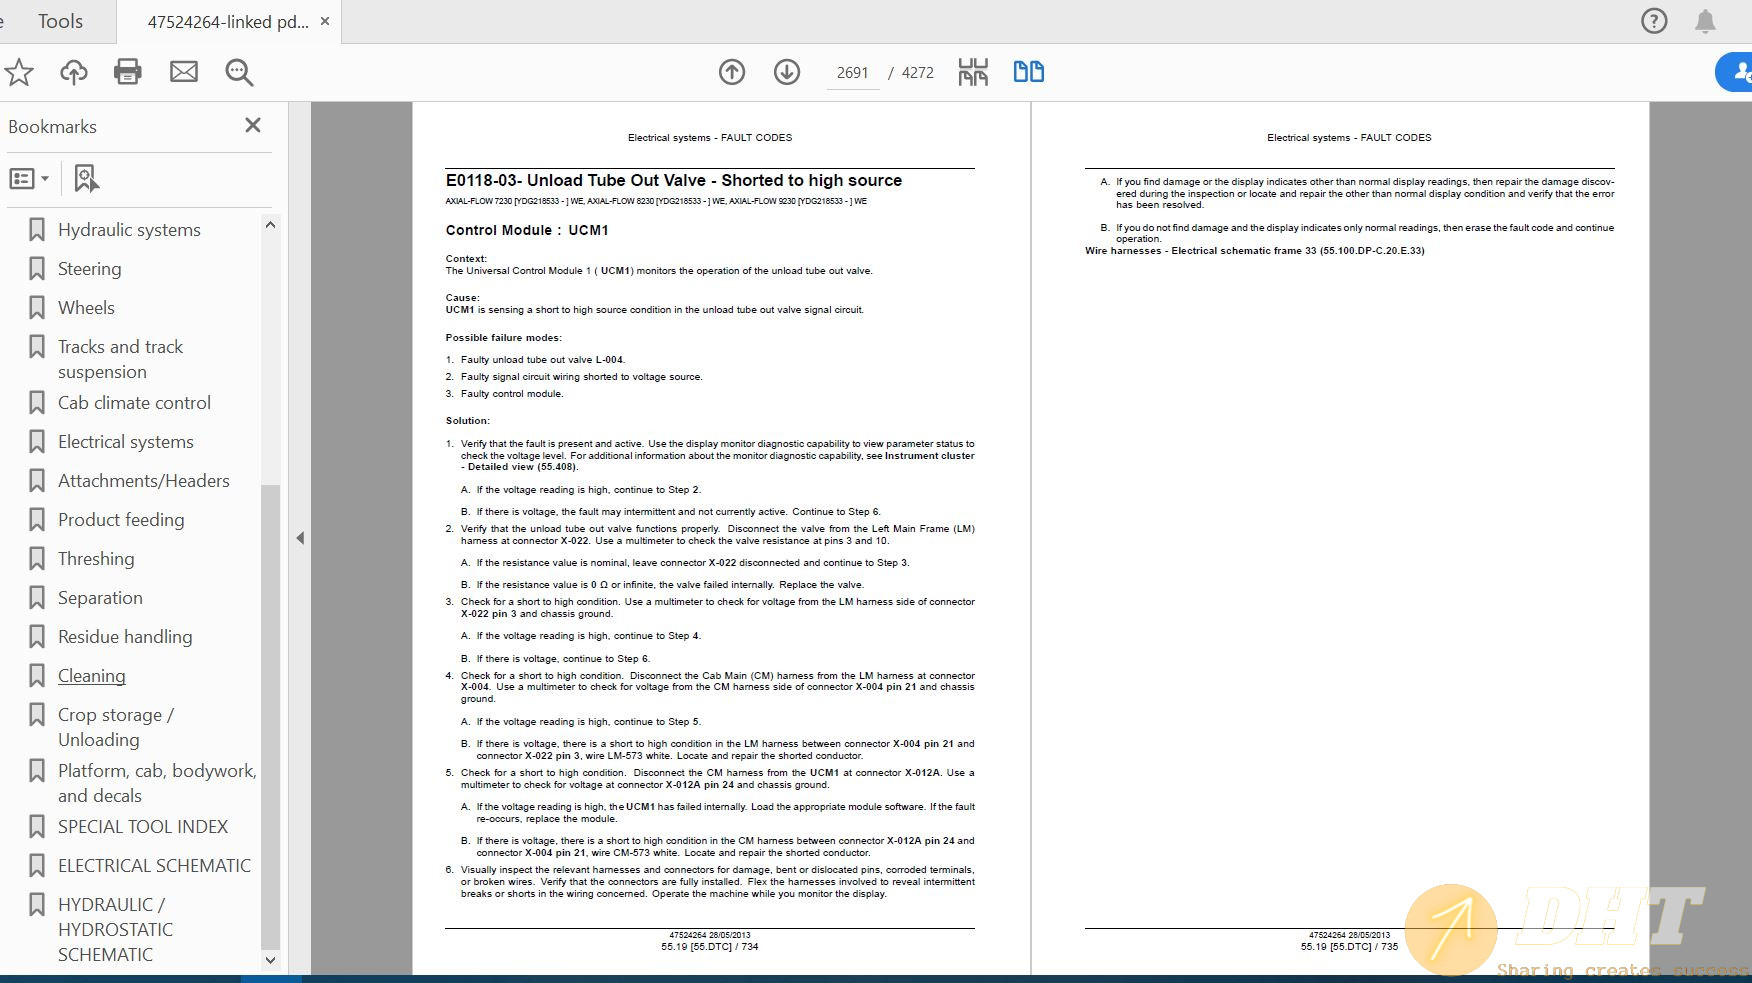Open the Residue handling bookmark
Image resolution: width=1752 pixels, height=983 pixels.
125,637
